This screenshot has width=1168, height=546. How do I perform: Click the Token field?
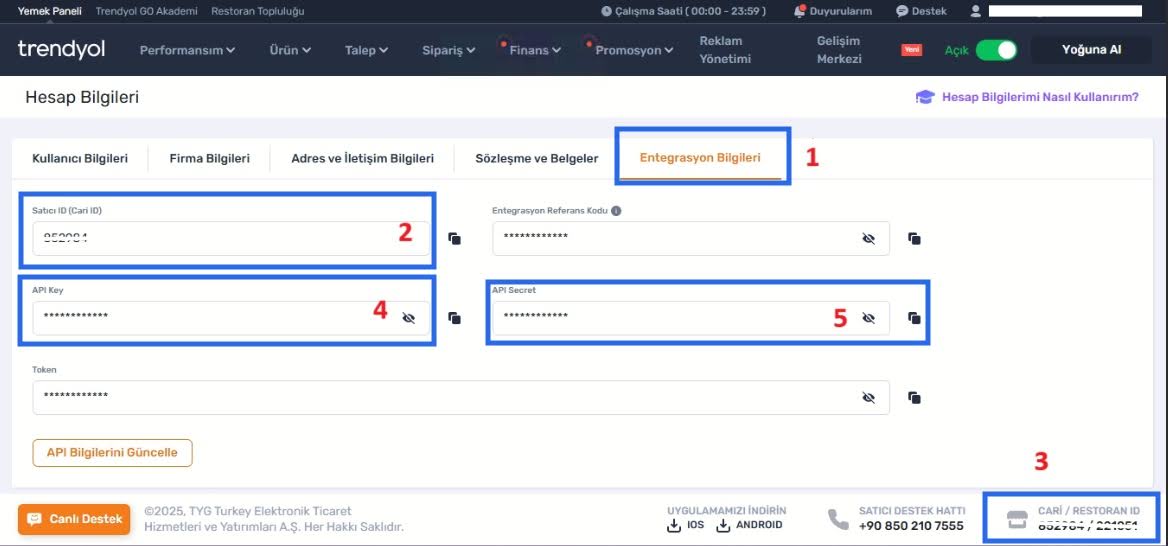point(461,398)
